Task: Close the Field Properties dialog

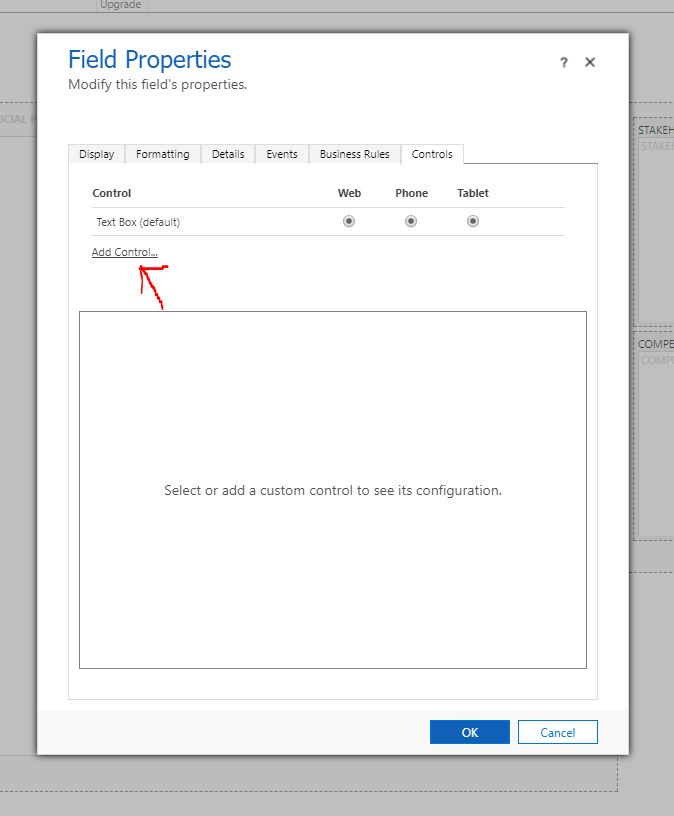Action: click(590, 62)
